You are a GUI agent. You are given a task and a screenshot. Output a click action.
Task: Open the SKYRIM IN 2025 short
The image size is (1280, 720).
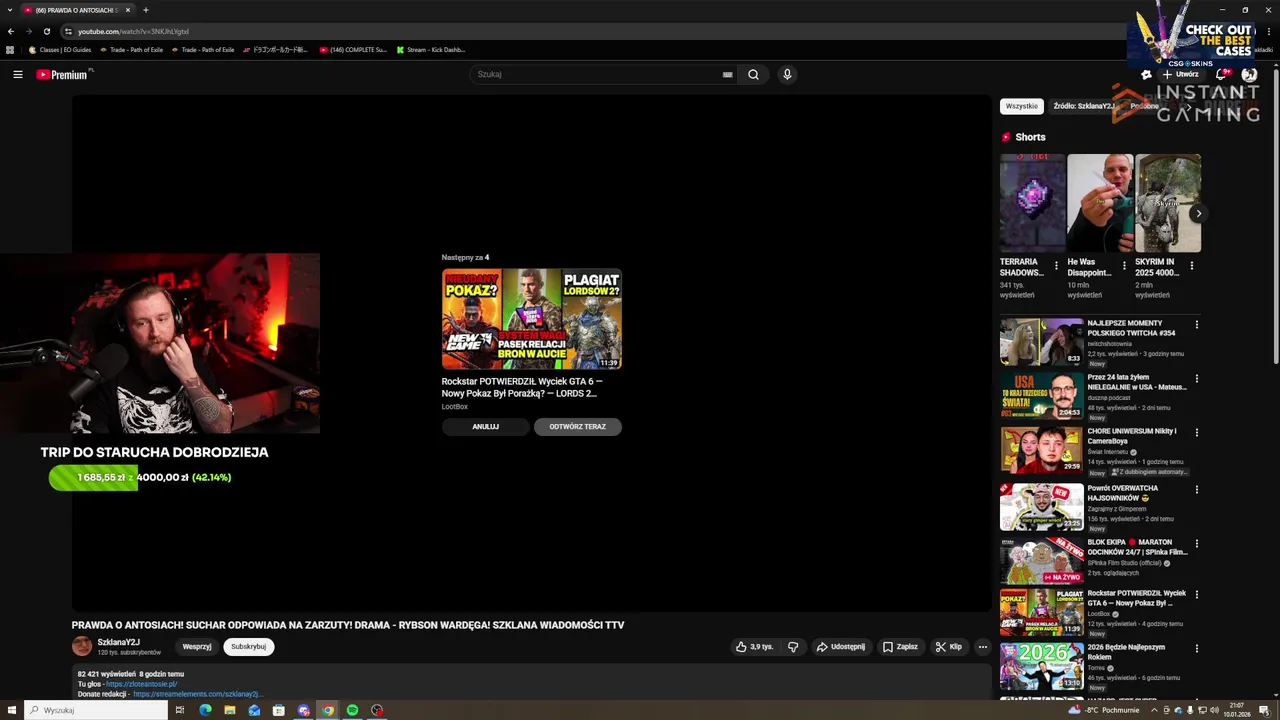1168,203
